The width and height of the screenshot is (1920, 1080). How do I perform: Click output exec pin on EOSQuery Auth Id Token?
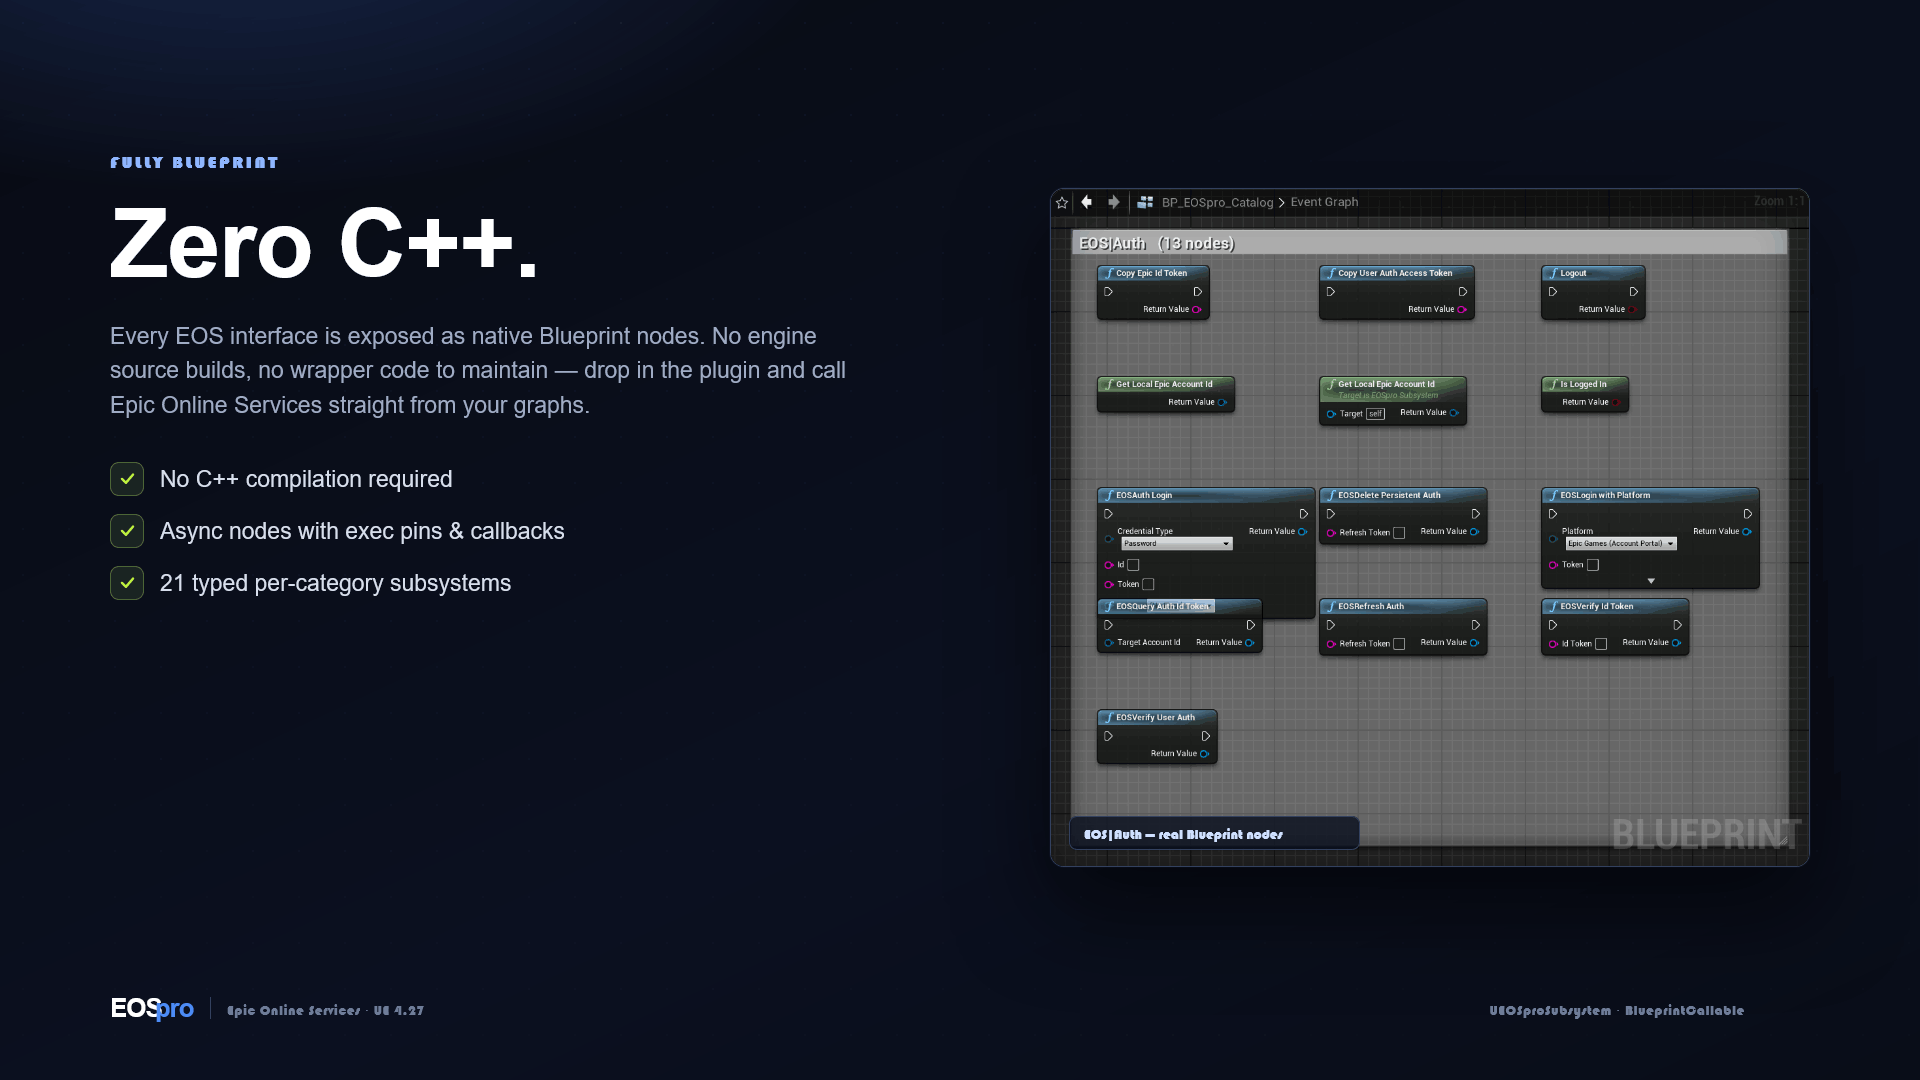coord(1250,625)
